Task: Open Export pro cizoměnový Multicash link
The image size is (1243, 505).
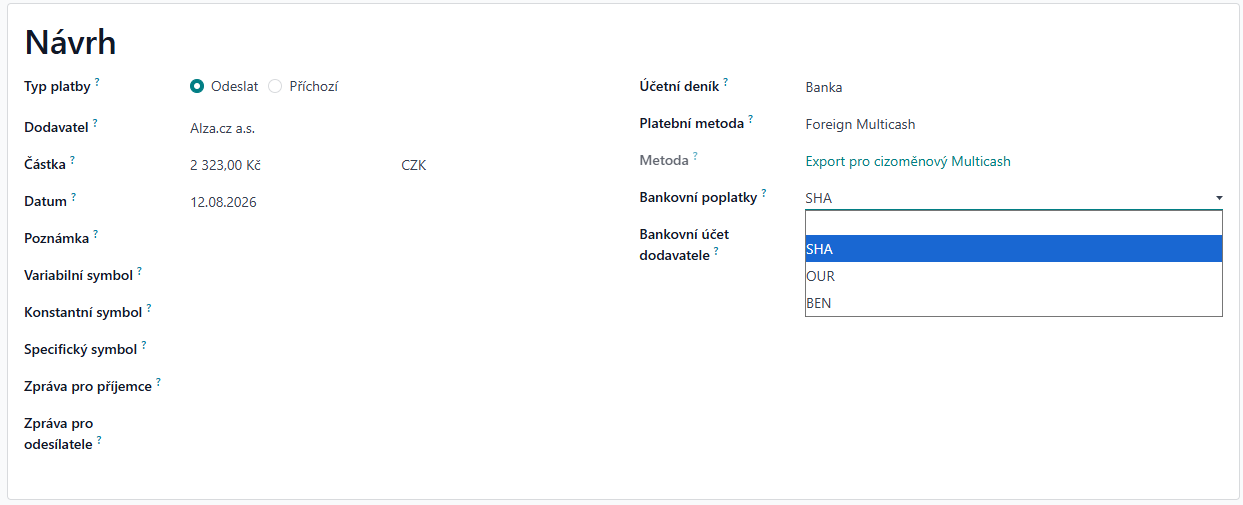Action: 908,161
